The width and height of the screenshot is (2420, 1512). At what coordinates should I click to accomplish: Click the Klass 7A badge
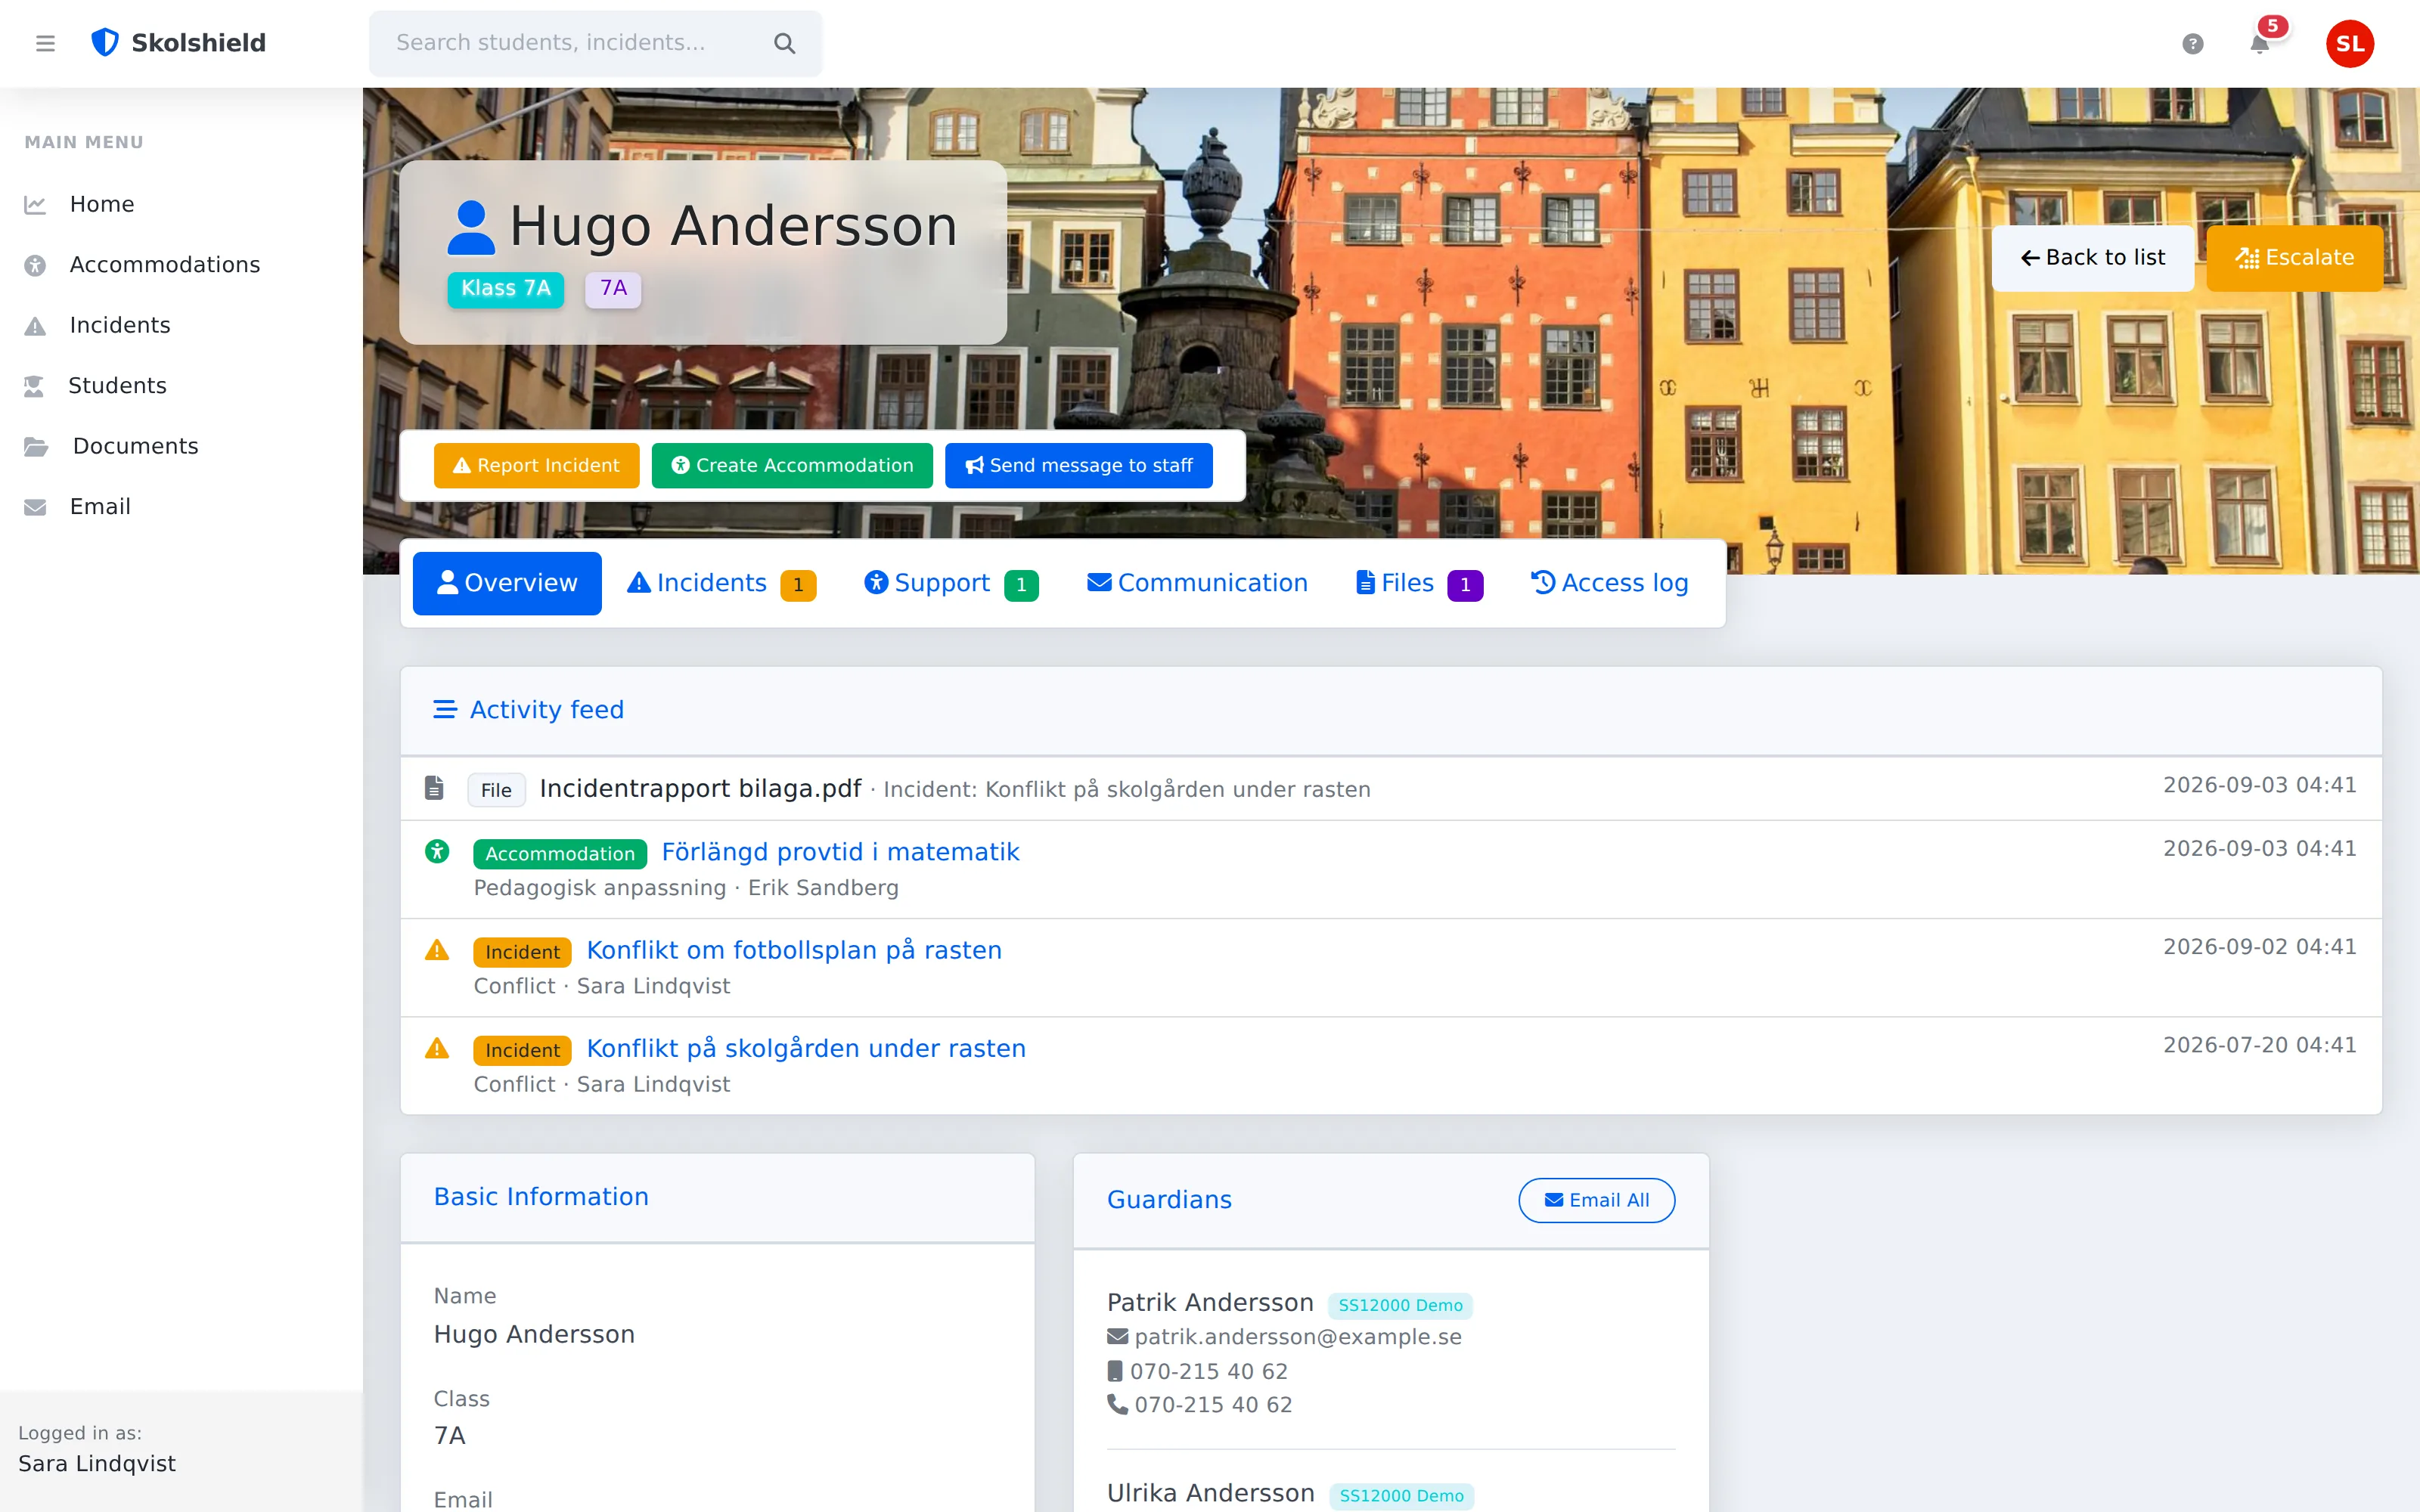(x=506, y=289)
